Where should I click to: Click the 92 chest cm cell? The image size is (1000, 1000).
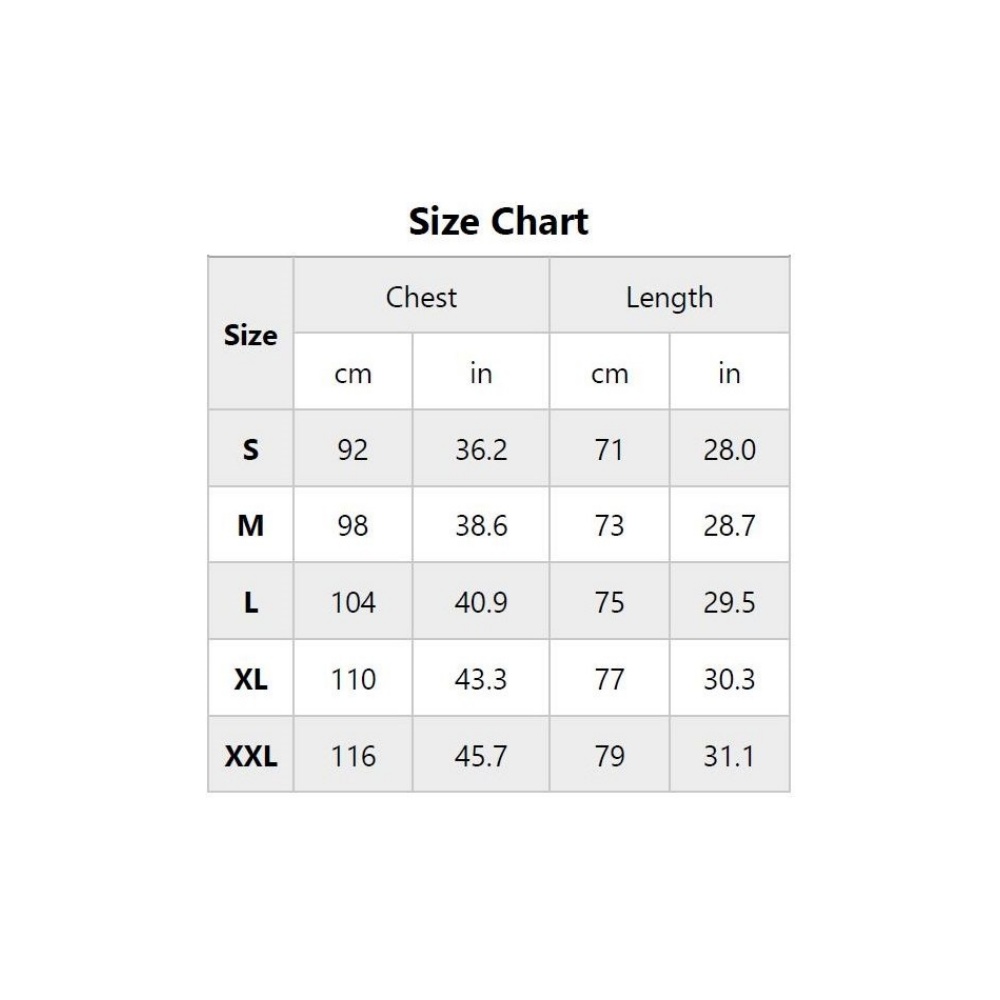tap(353, 450)
